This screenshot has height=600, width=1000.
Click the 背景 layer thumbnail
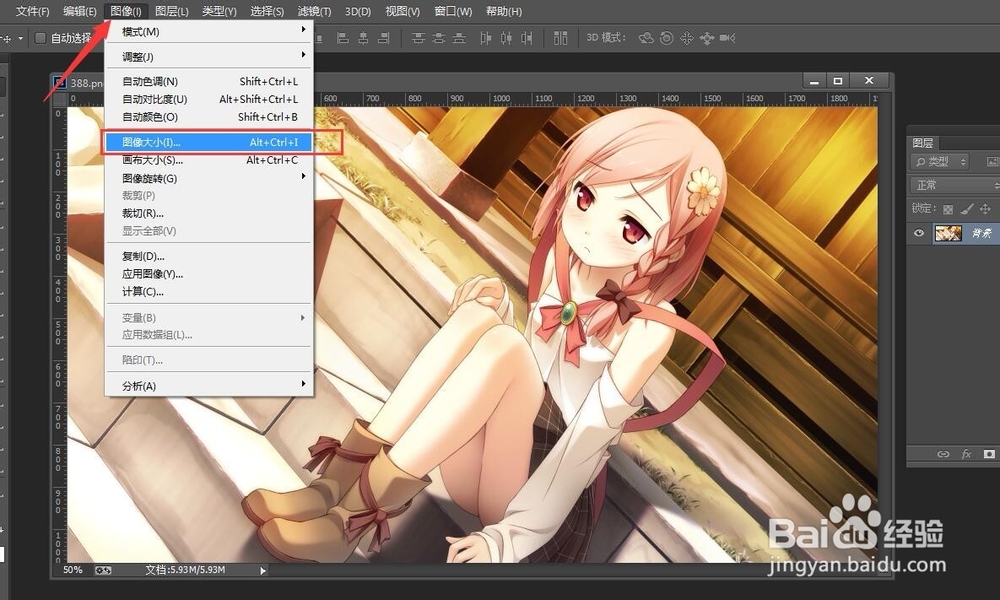click(x=948, y=233)
